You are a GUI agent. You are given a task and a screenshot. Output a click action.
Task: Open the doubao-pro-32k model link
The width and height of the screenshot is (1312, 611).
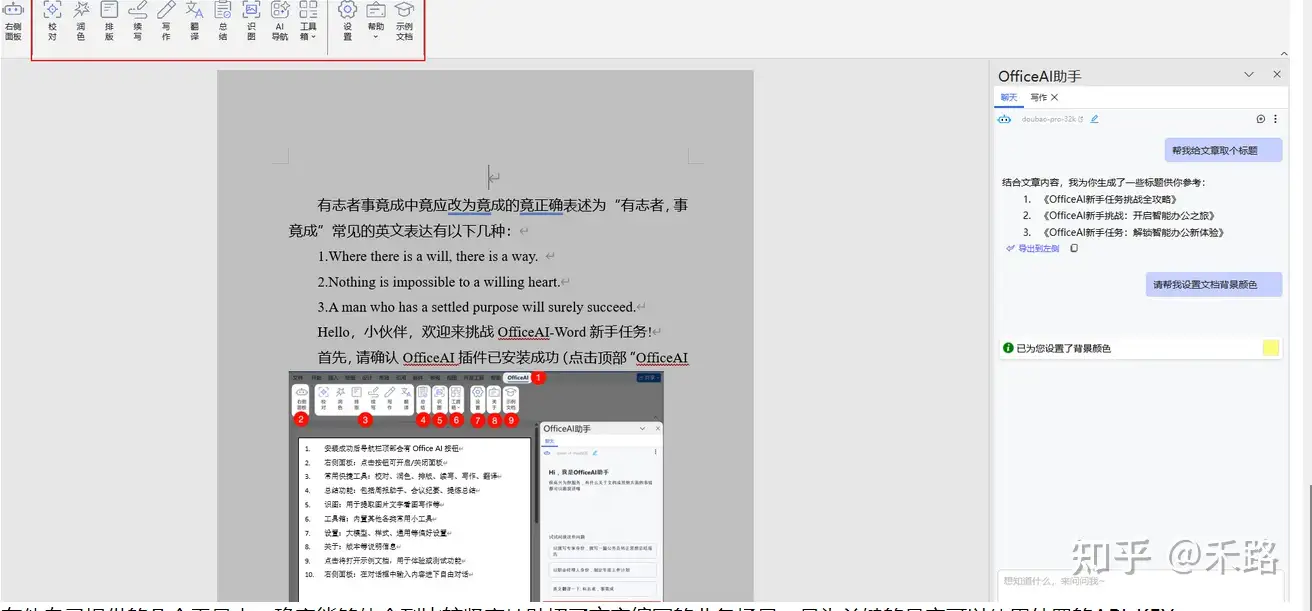[x=1052, y=119]
